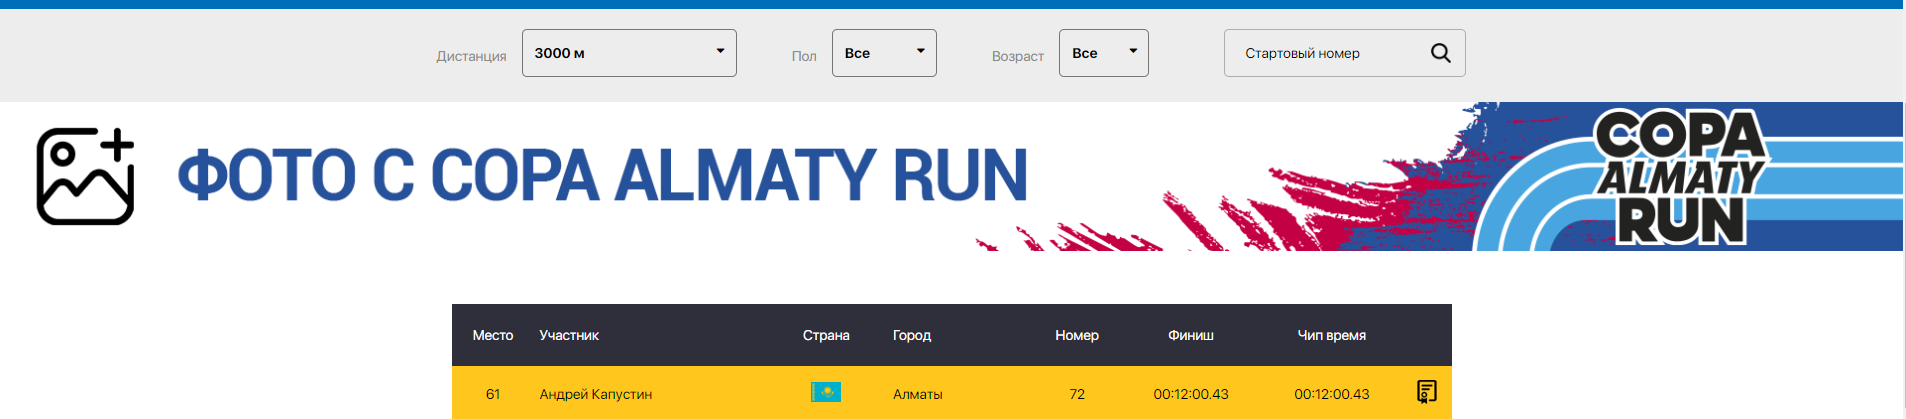
Task: Open the Дистанция dropdown showing 3000 м
Action: pos(628,53)
